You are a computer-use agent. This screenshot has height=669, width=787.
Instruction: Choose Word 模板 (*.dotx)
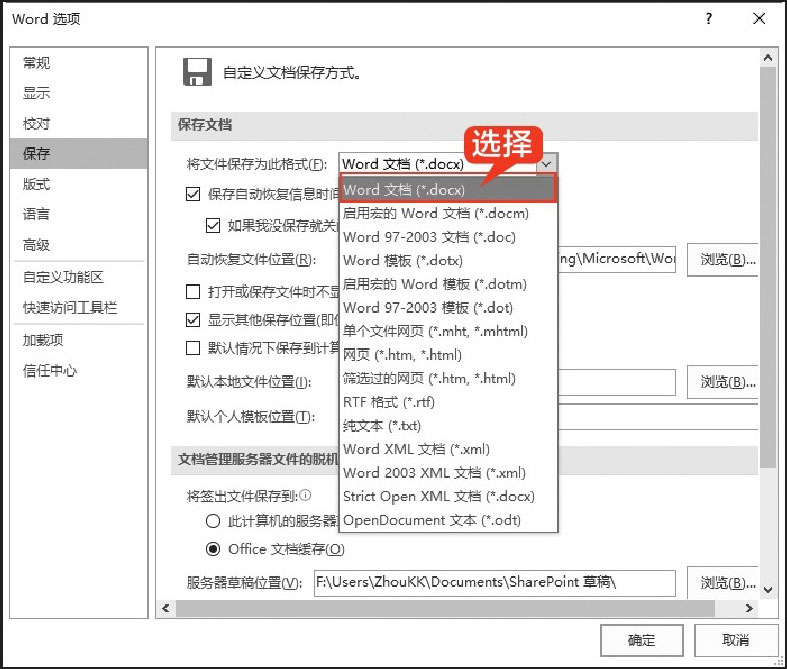[448, 260]
